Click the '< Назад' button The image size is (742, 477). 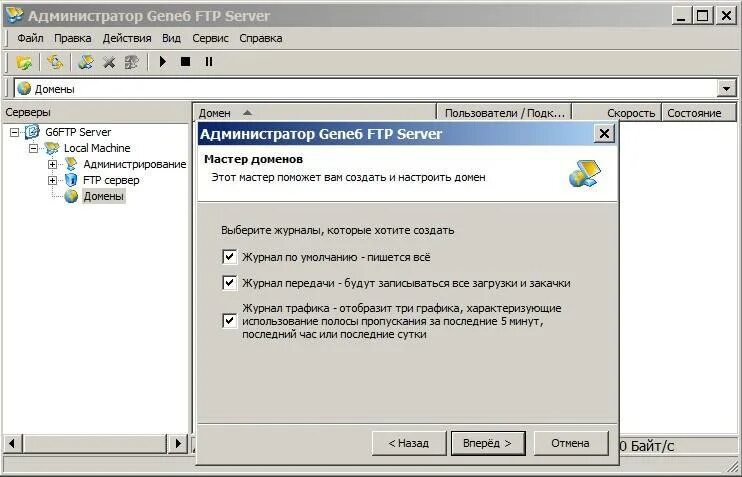pyautogui.click(x=409, y=443)
